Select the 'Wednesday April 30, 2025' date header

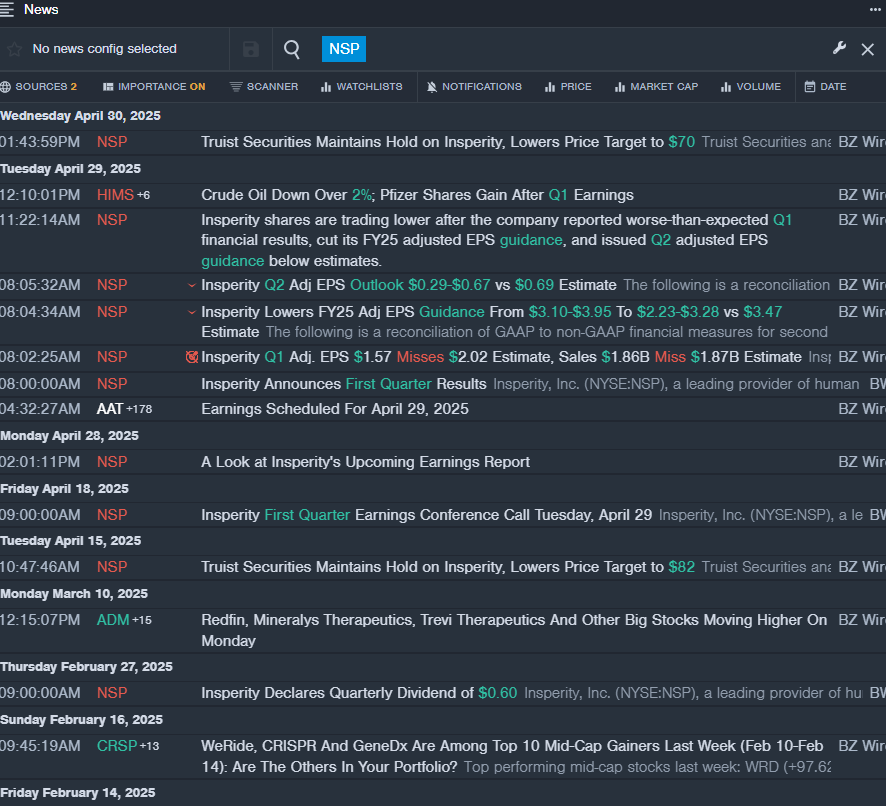click(80, 116)
